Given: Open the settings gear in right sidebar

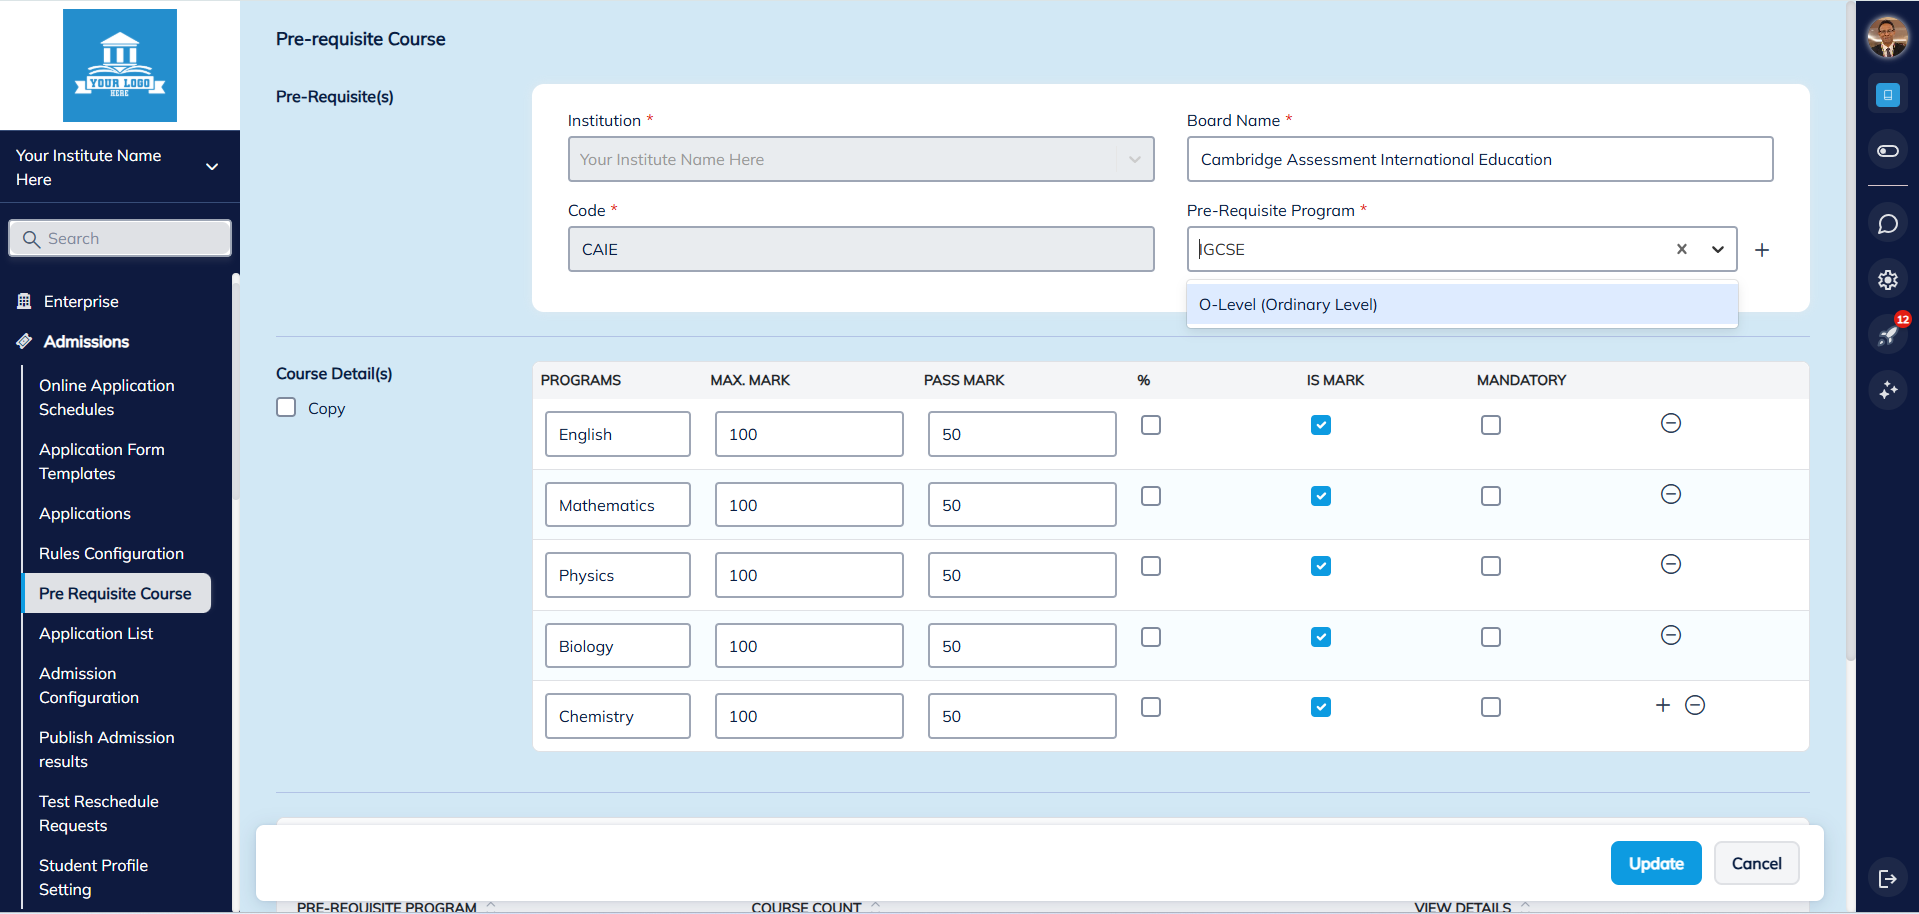Looking at the screenshot, I should coord(1887,280).
